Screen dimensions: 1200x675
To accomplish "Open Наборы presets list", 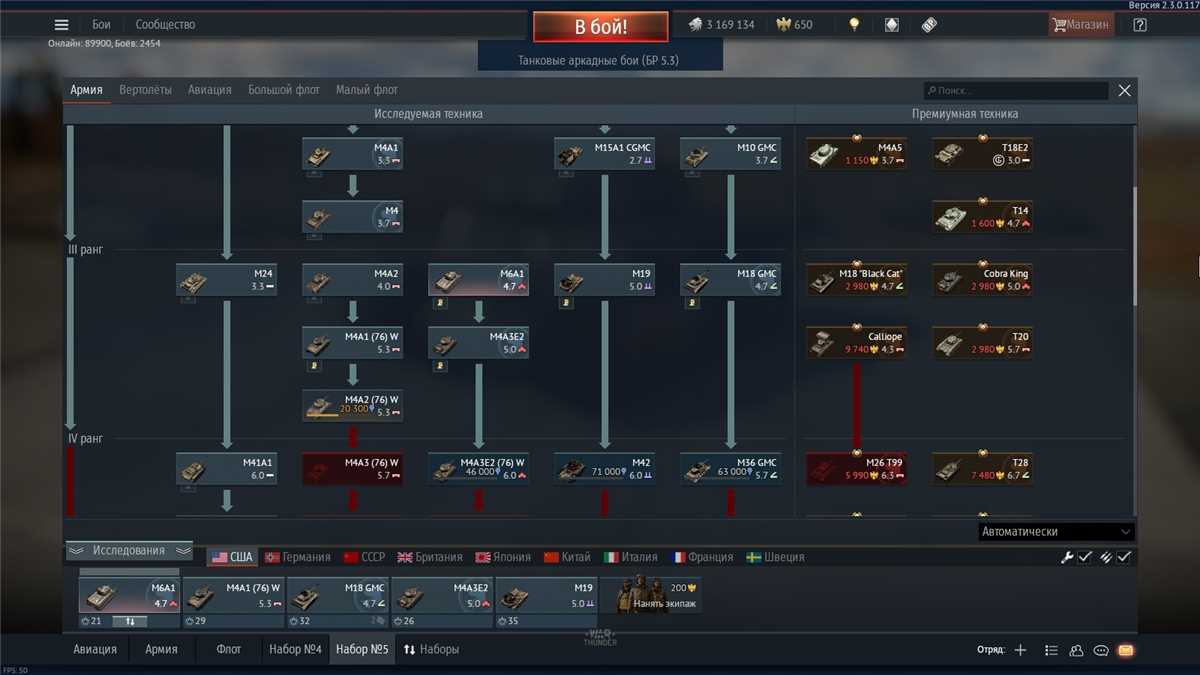I will tap(431, 649).
